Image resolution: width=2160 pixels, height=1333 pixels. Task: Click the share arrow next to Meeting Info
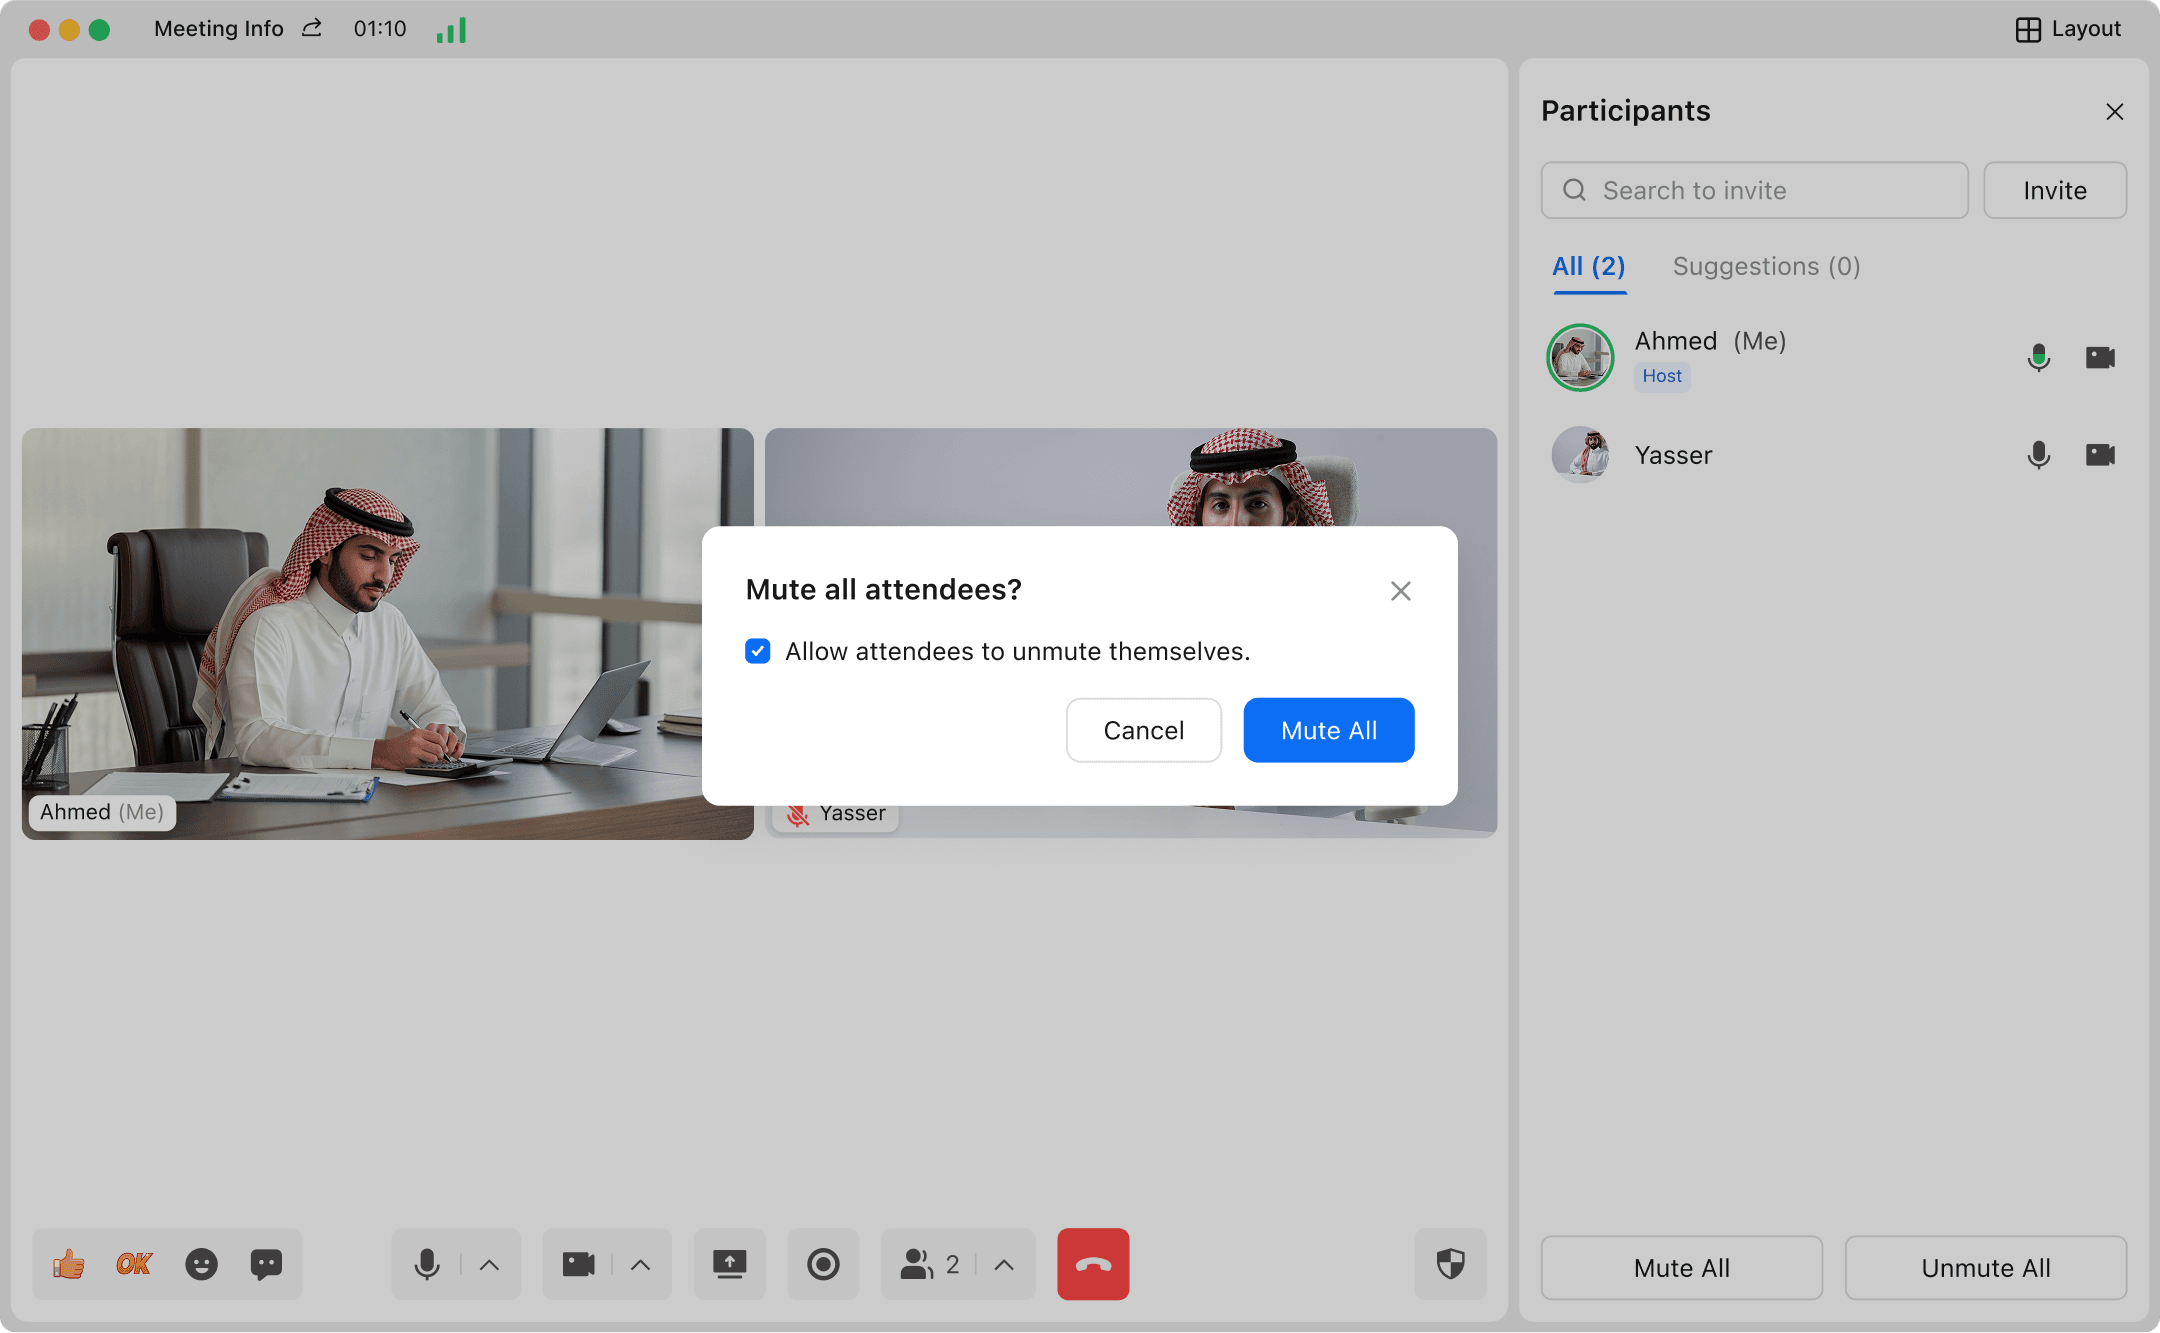click(x=312, y=28)
